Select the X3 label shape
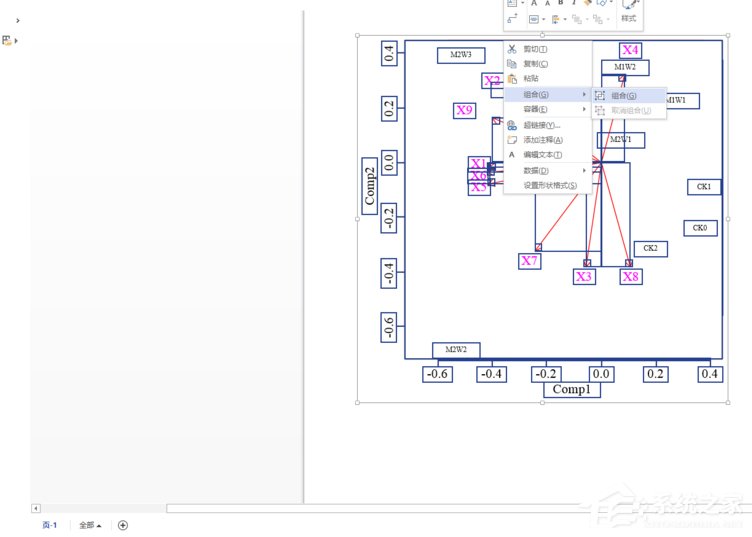752x537 pixels. tap(584, 277)
